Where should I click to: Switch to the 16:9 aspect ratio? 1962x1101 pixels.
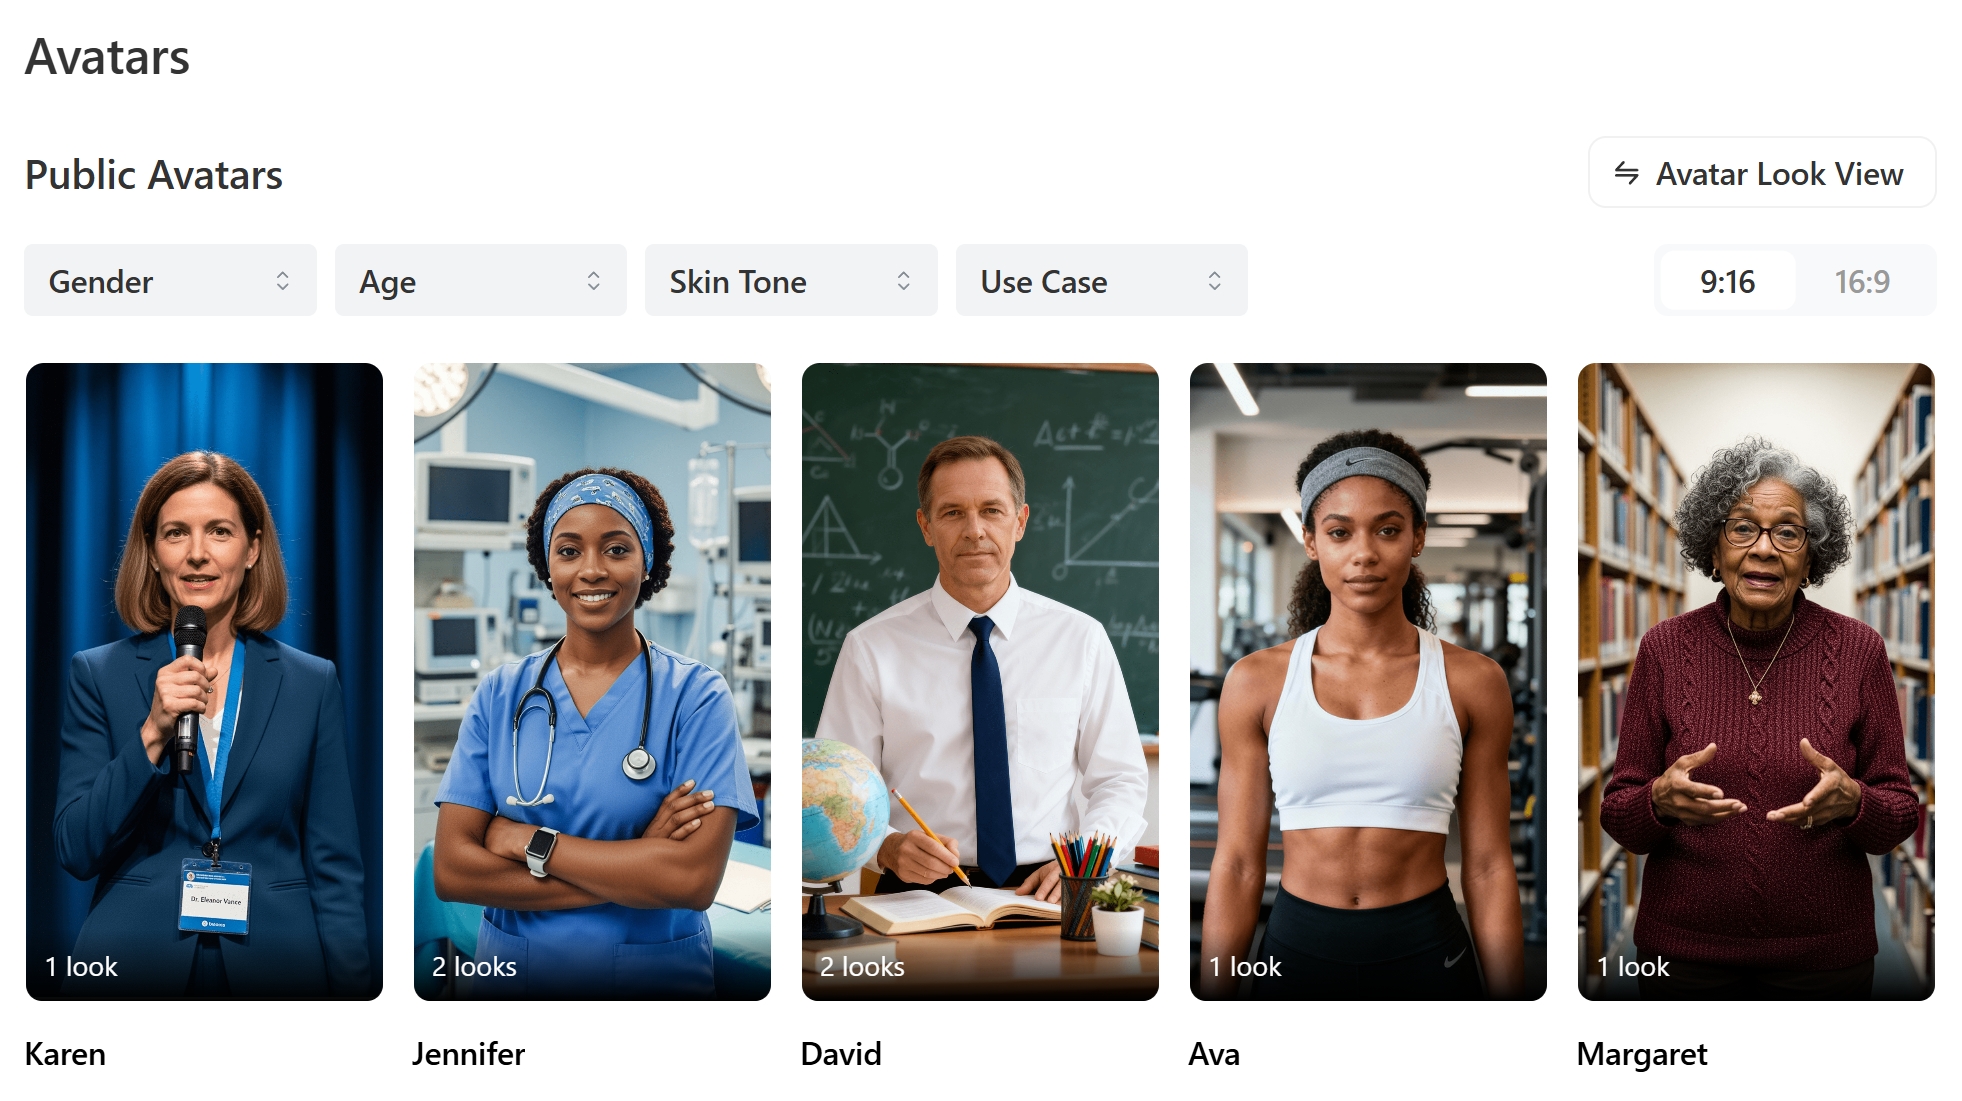pos(1862,281)
